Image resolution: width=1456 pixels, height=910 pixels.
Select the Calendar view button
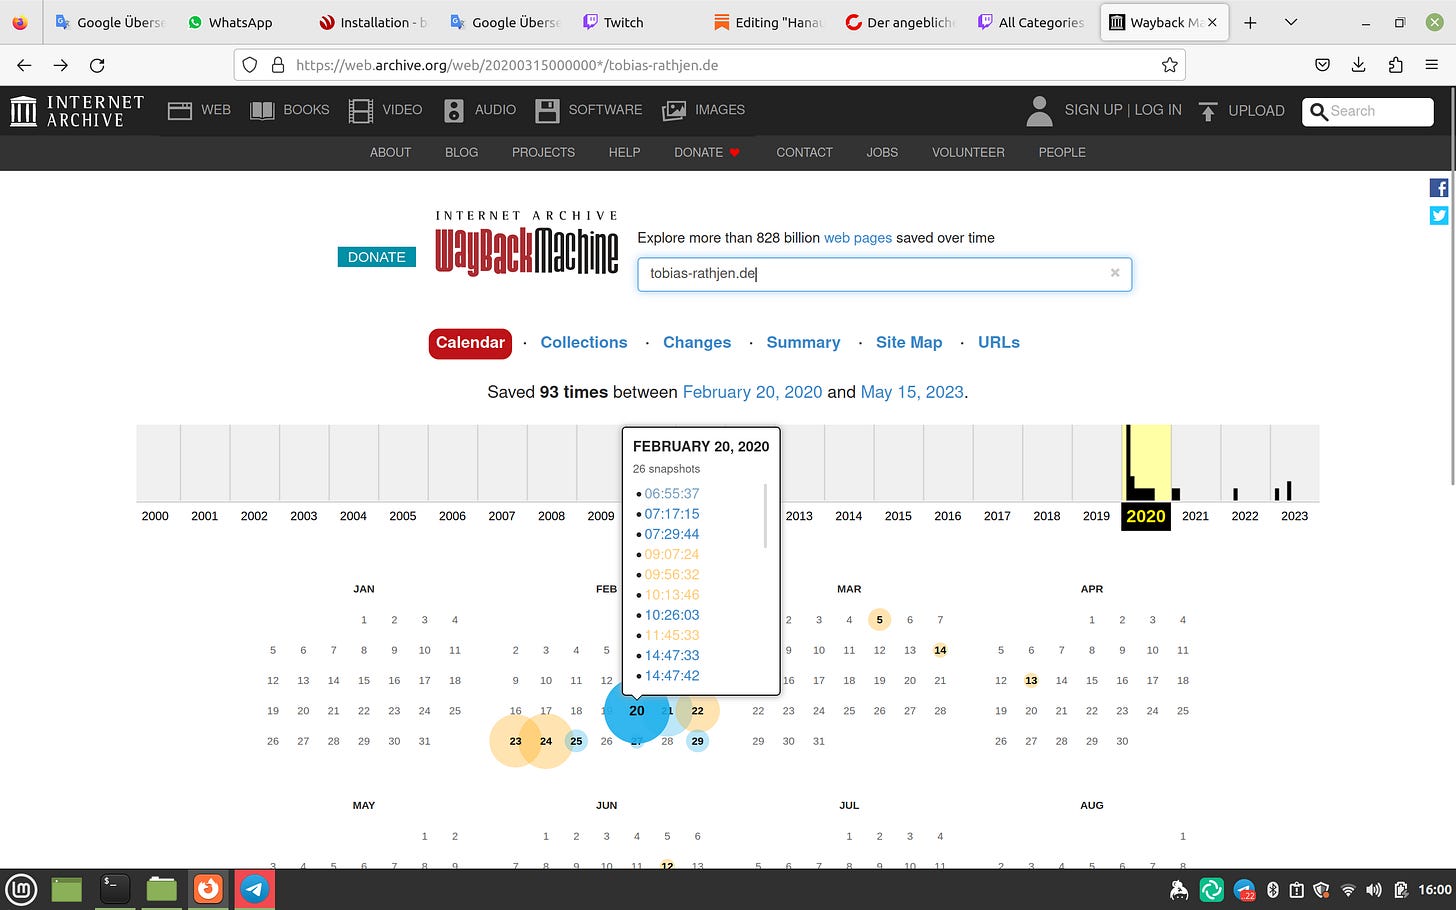tap(470, 343)
